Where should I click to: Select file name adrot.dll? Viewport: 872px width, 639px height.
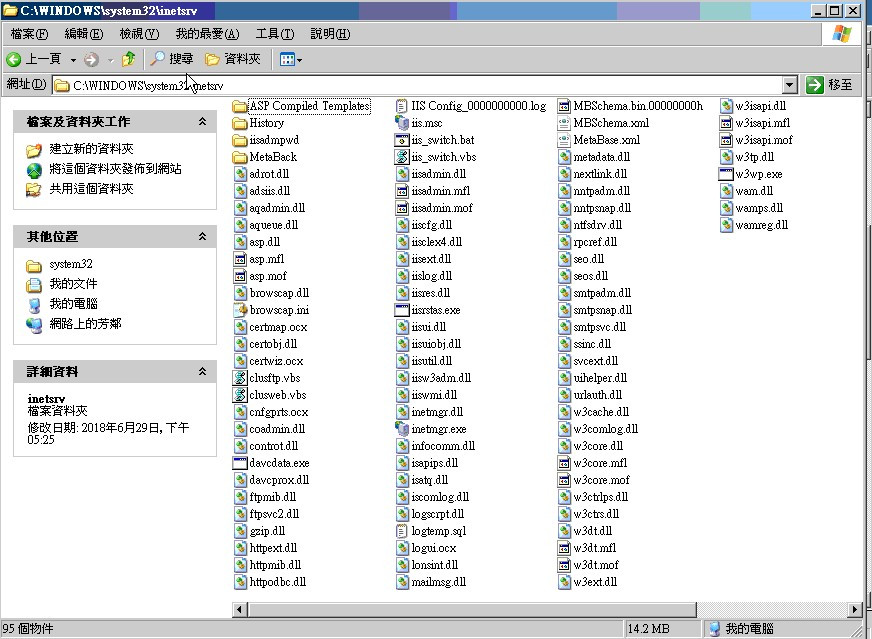(269, 174)
